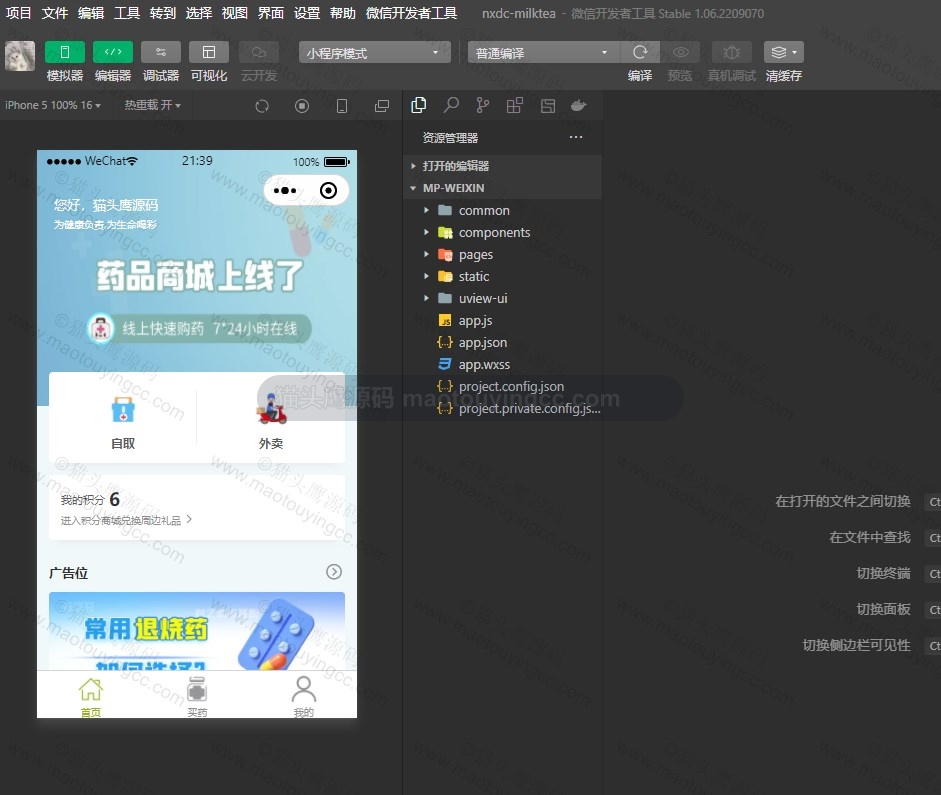Screen dimensions: 941x795
Task: Click the 广告位 circled arrow icon
Action: [334, 572]
